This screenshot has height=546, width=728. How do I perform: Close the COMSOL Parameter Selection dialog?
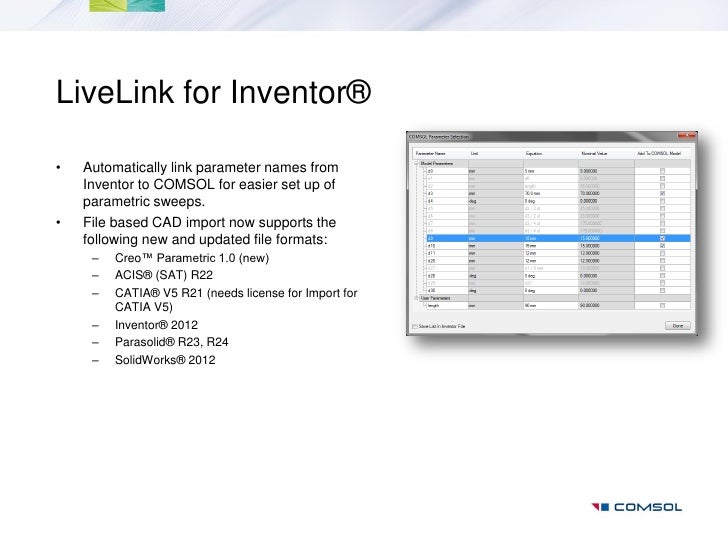tap(687, 136)
